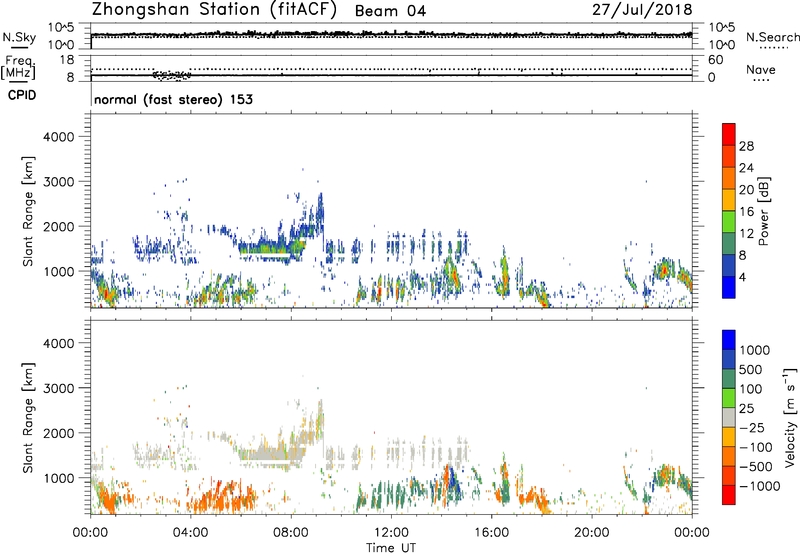Click the '08:00' time axis label
Screen dimensions: 800x554
pos(291,533)
